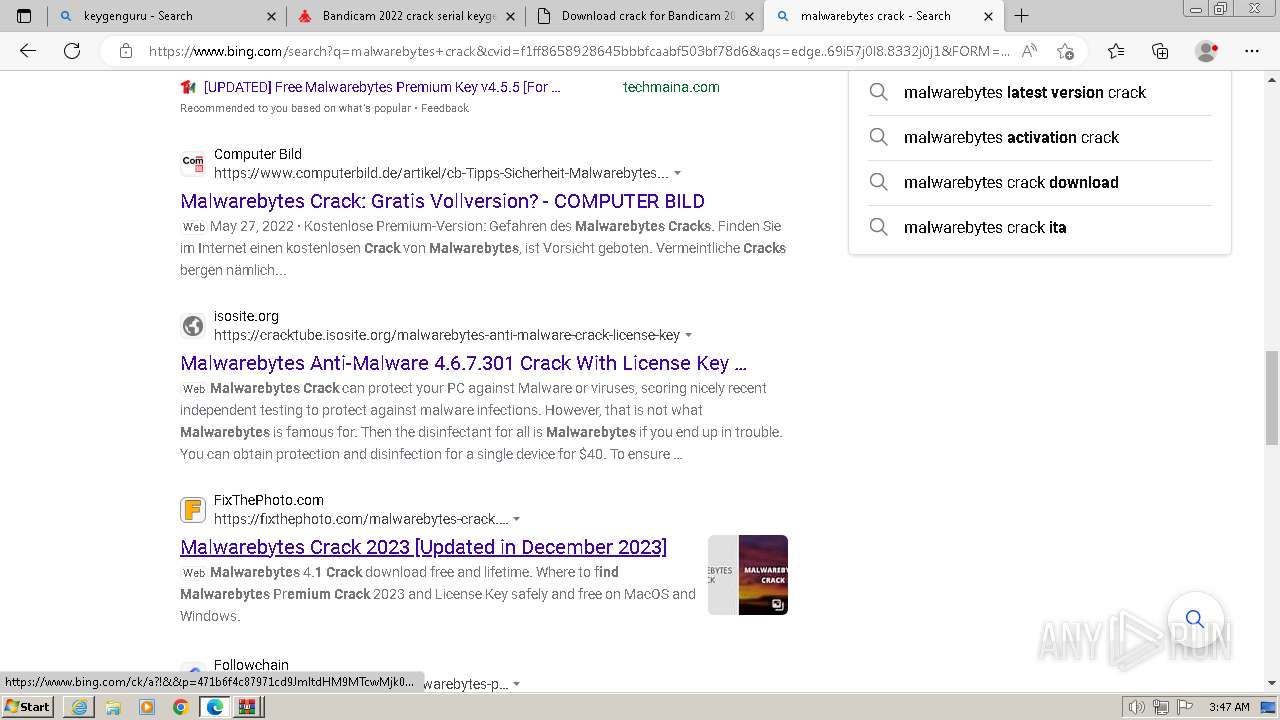The width and height of the screenshot is (1280, 720).
Task: Click the floating round search button
Action: 1194,619
